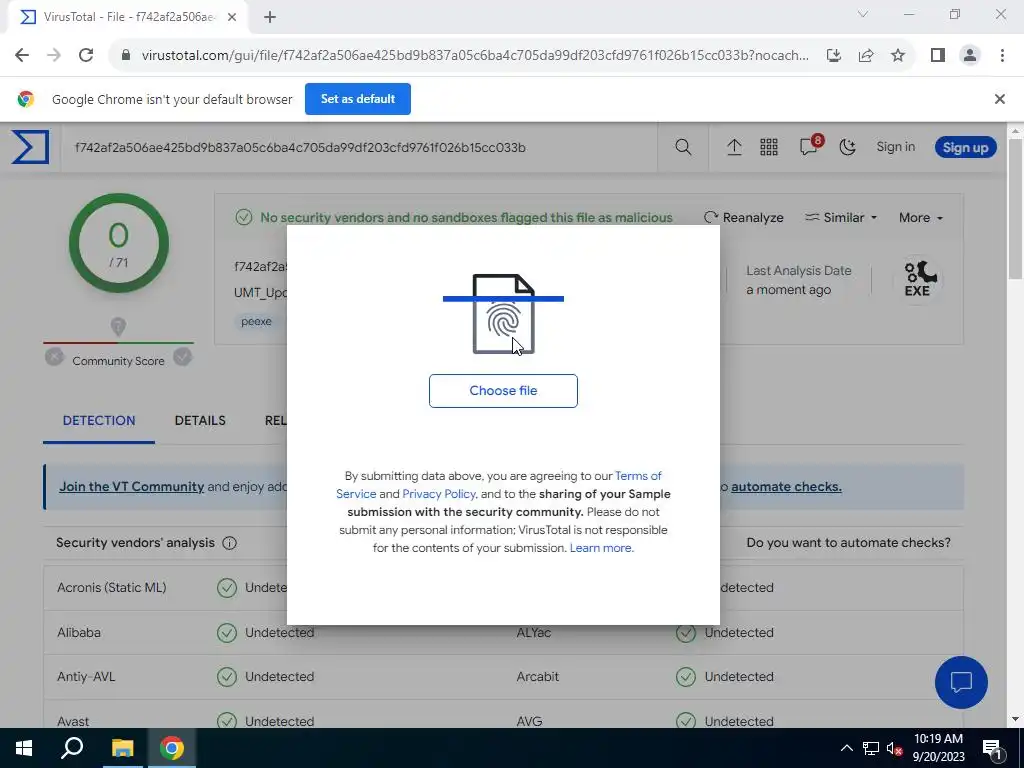
Task: Click the hash search input field
Action: click(x=359, y=147)
